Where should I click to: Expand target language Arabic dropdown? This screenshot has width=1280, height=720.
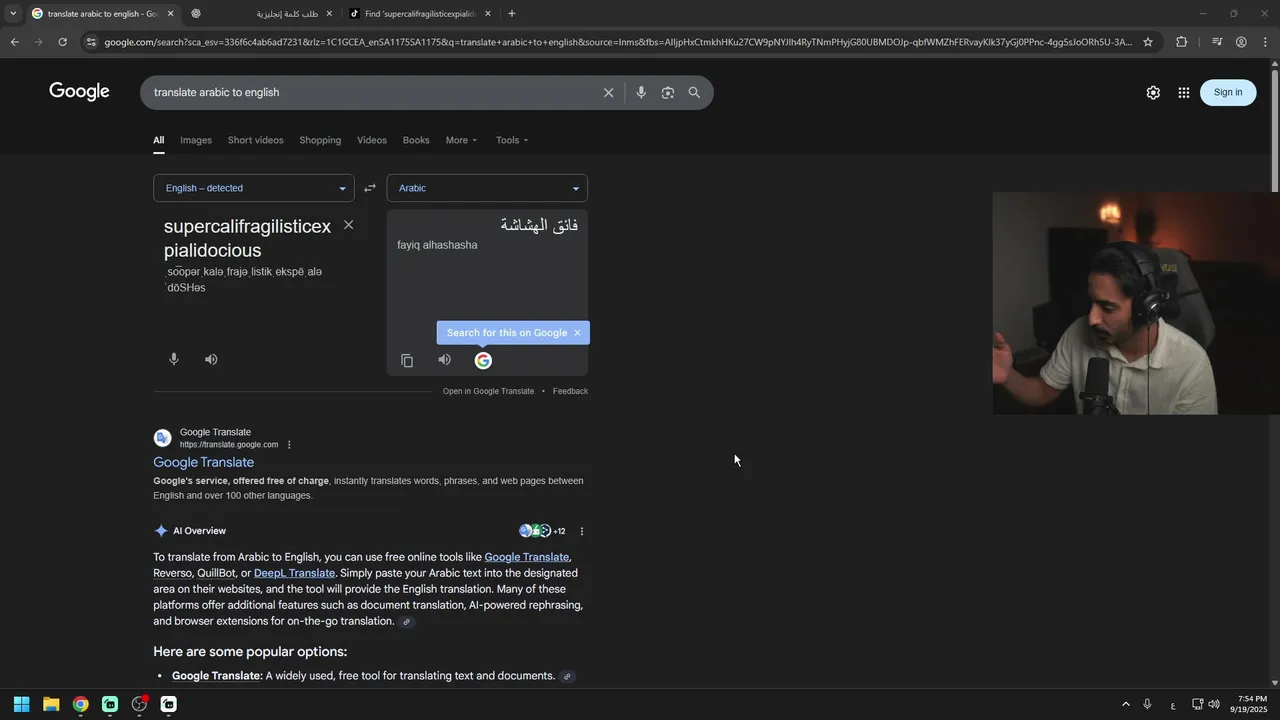487,188
